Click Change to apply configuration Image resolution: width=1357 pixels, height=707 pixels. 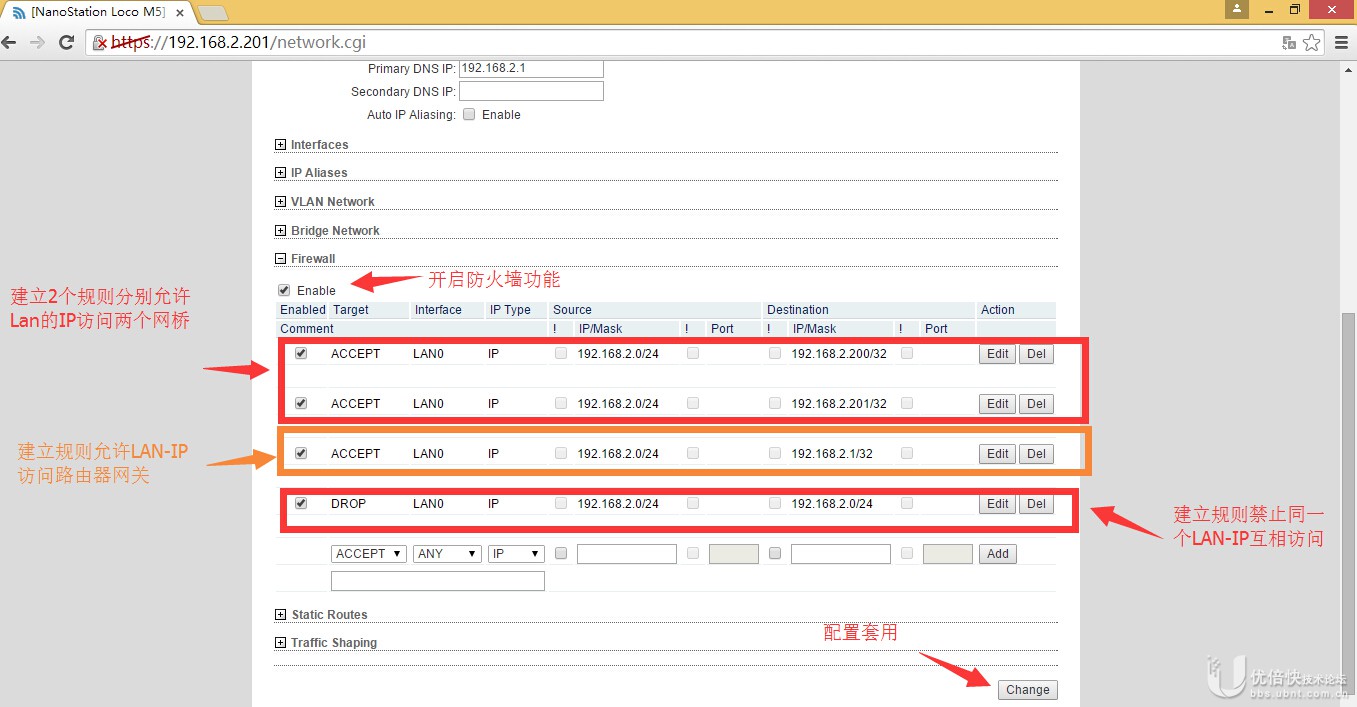1027,690
